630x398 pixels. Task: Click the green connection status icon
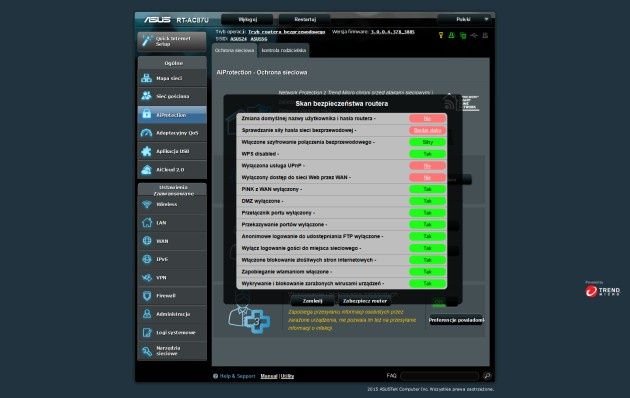coord(463,35)
